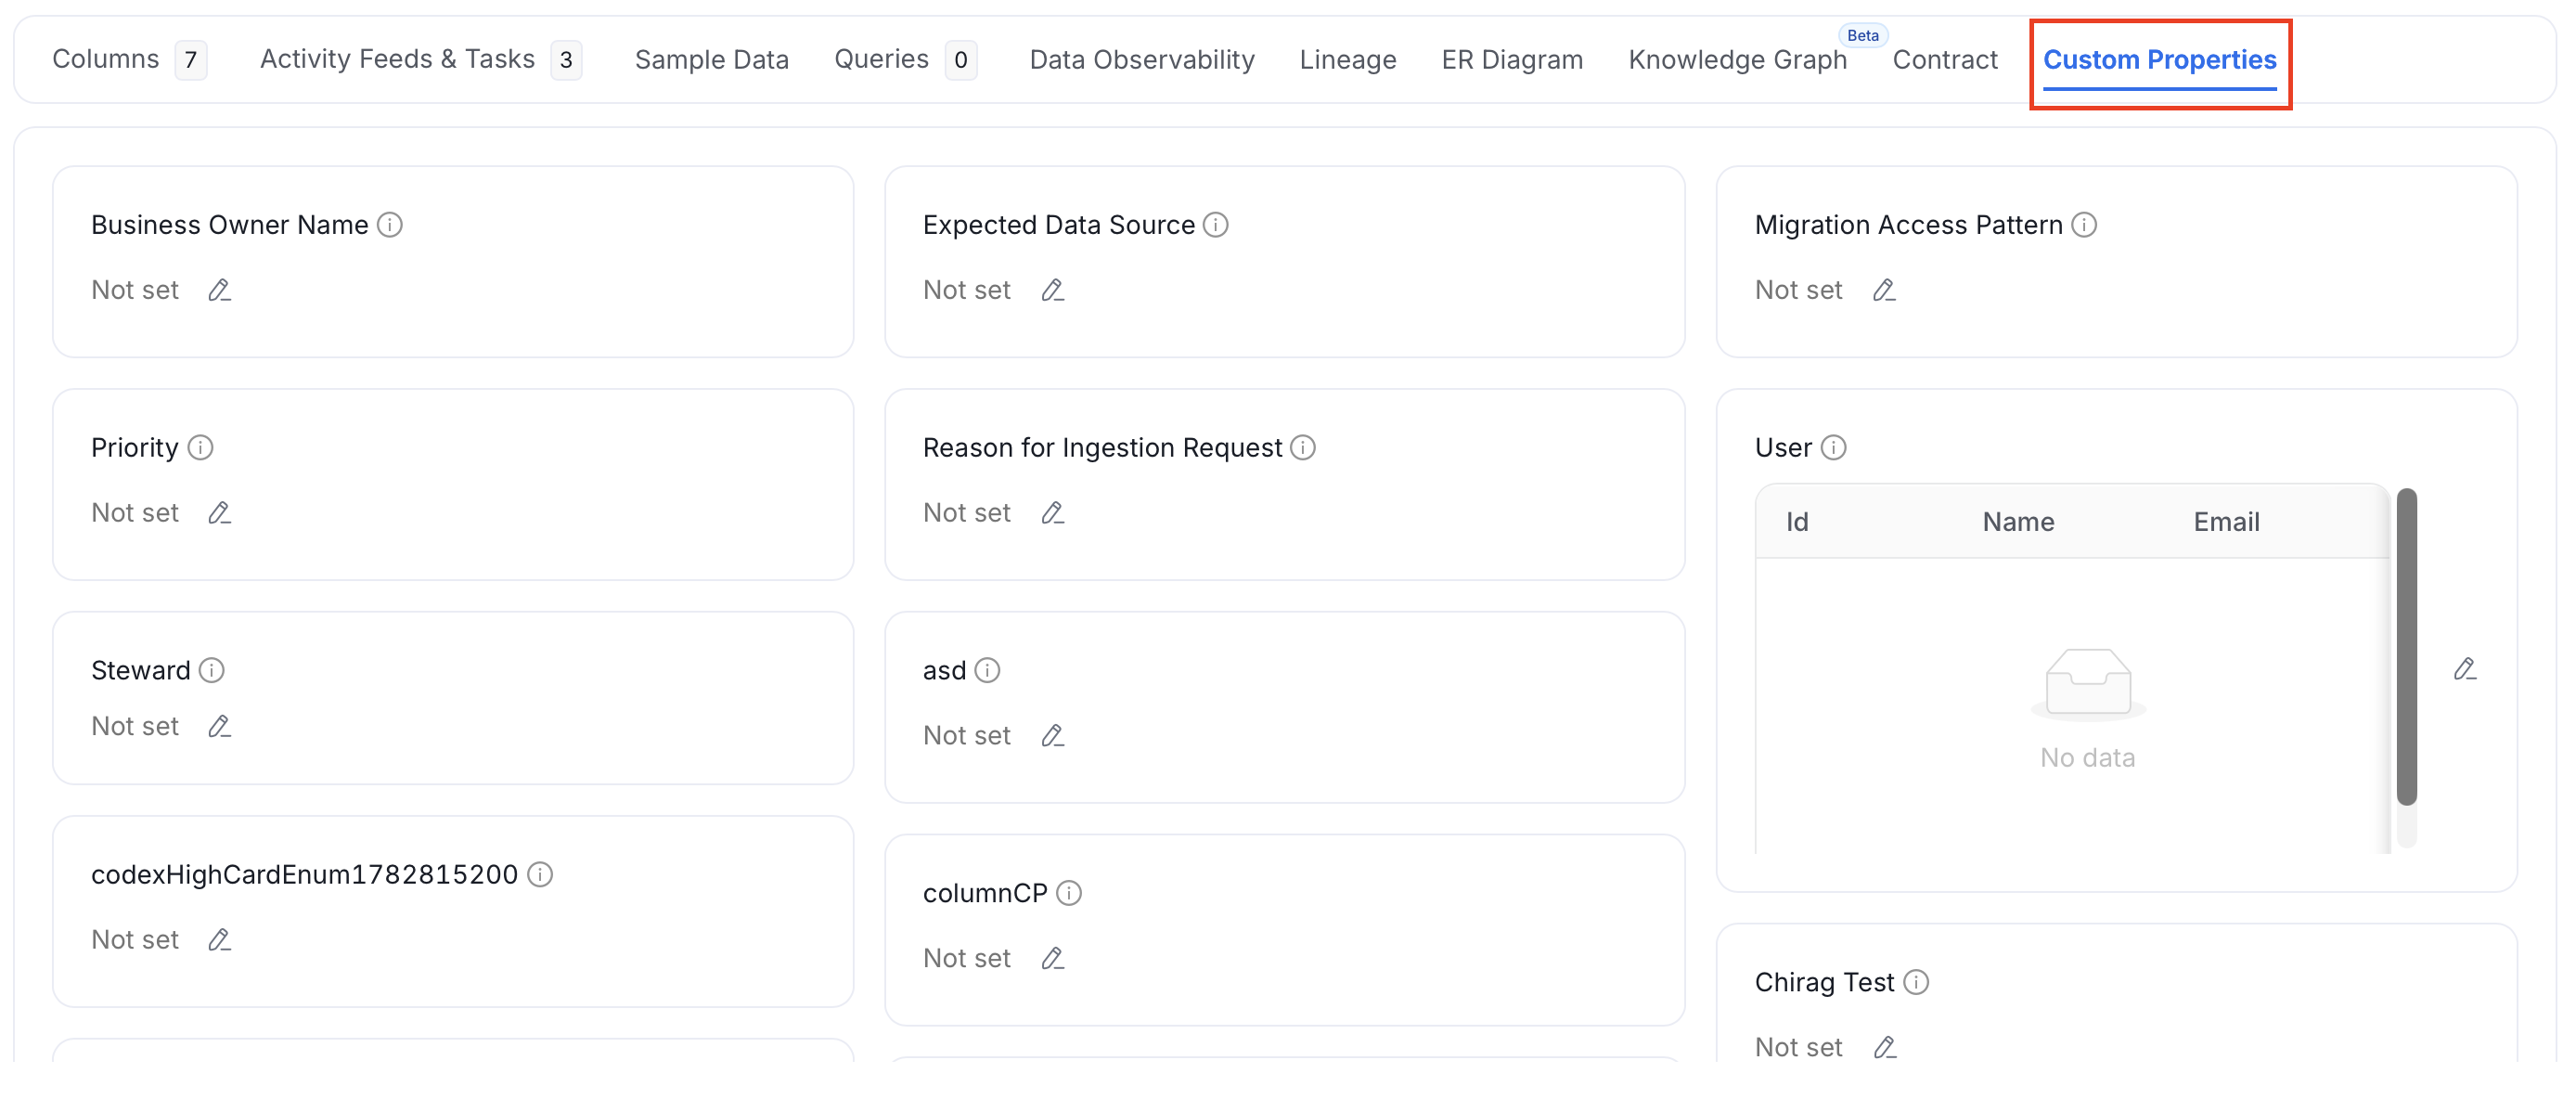Edit Reason for Ingestion Request value

point(1052,513)
